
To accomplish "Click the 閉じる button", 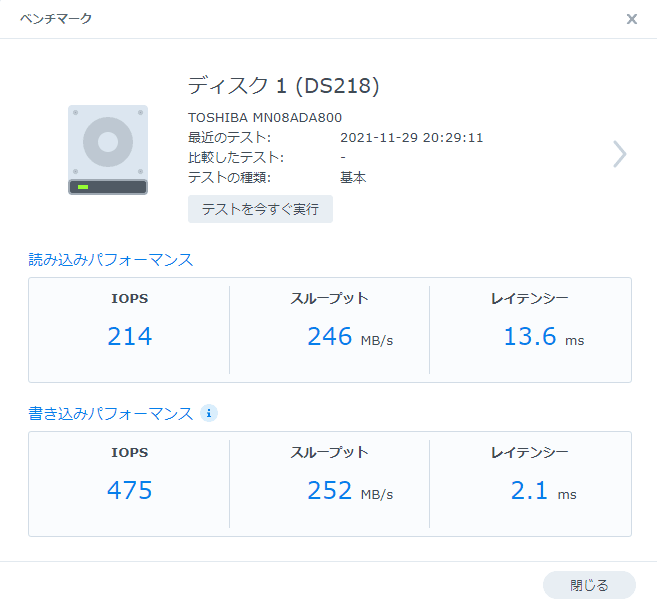I will point(589,585).
